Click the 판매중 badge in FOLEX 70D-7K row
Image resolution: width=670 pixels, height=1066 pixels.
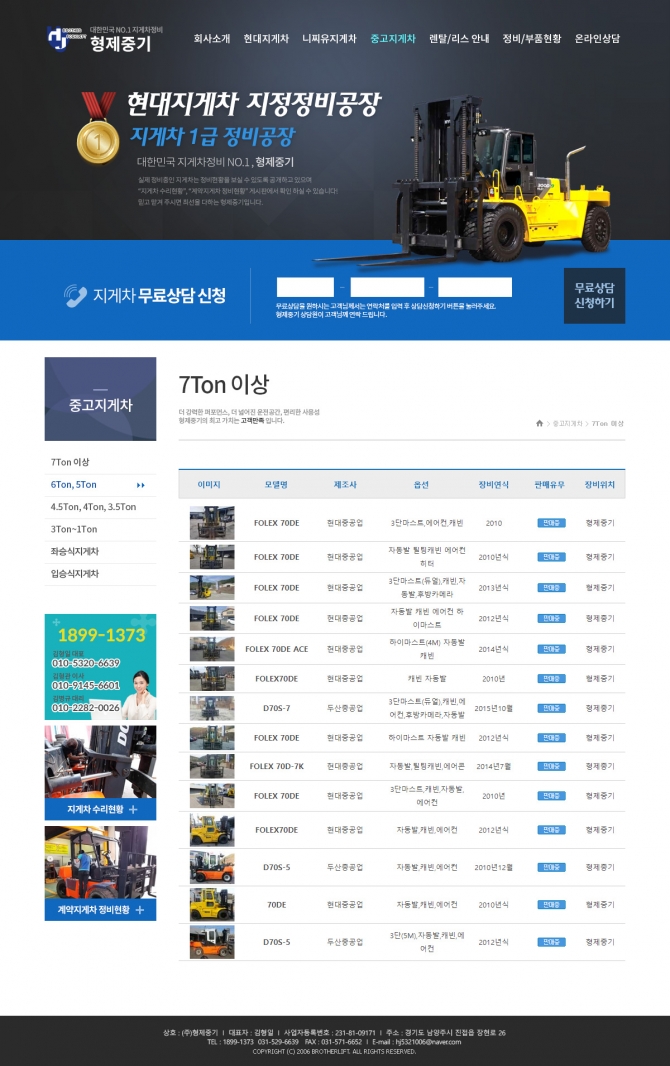(551, 766)
